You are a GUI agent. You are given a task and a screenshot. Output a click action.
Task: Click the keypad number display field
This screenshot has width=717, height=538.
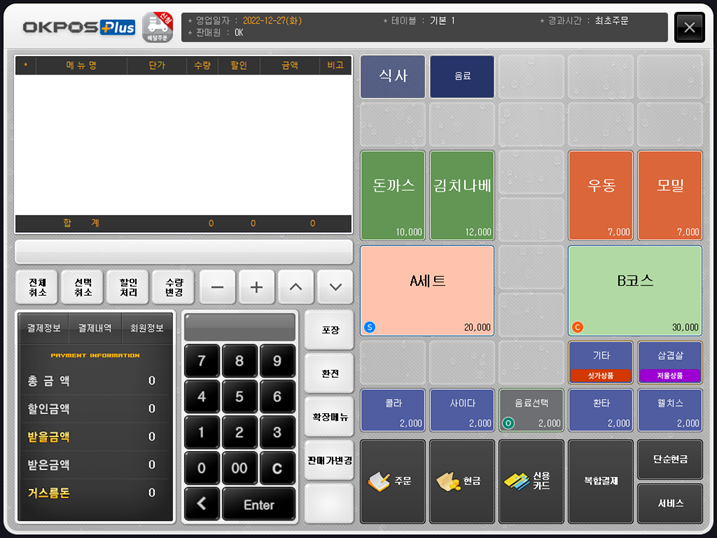[x=240, y=327]
